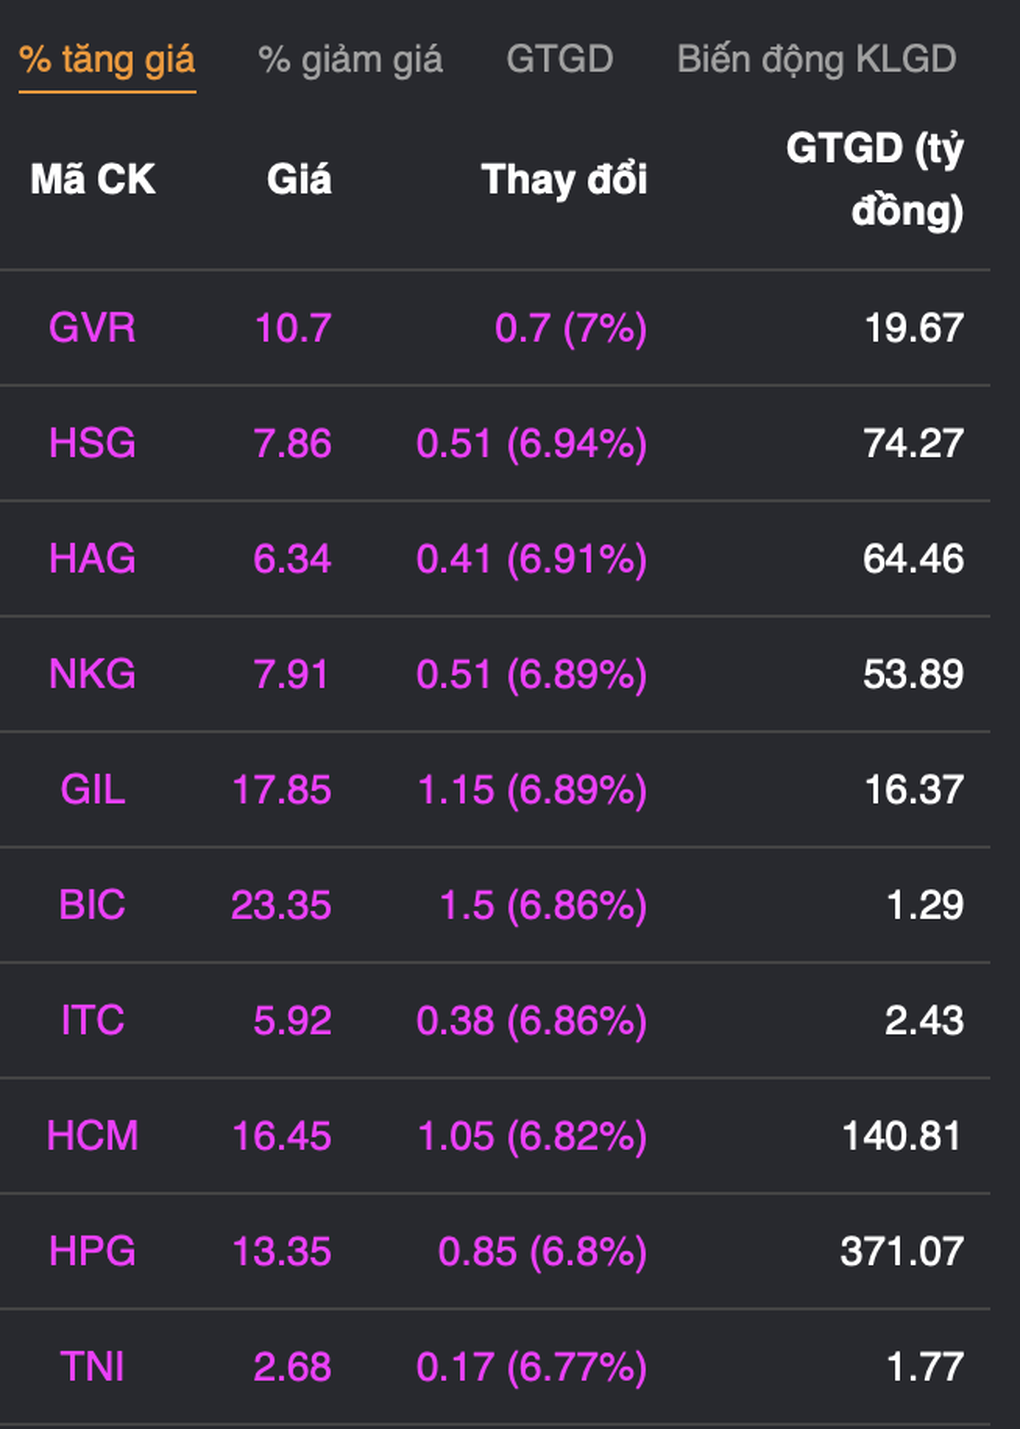The height and width of the screenshot is (1429, 1020).
Task: Select the HAG ticker symbol
Action: [92, 559]
